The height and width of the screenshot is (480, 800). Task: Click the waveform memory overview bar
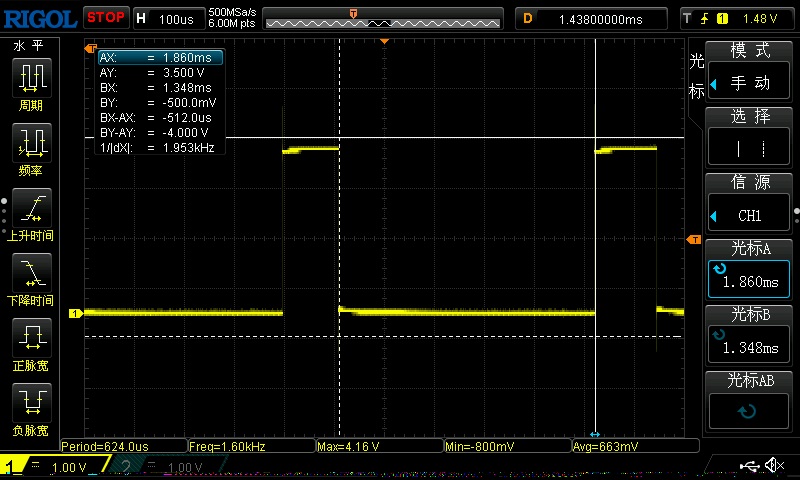pyautogui.click(x=383, y=19)
